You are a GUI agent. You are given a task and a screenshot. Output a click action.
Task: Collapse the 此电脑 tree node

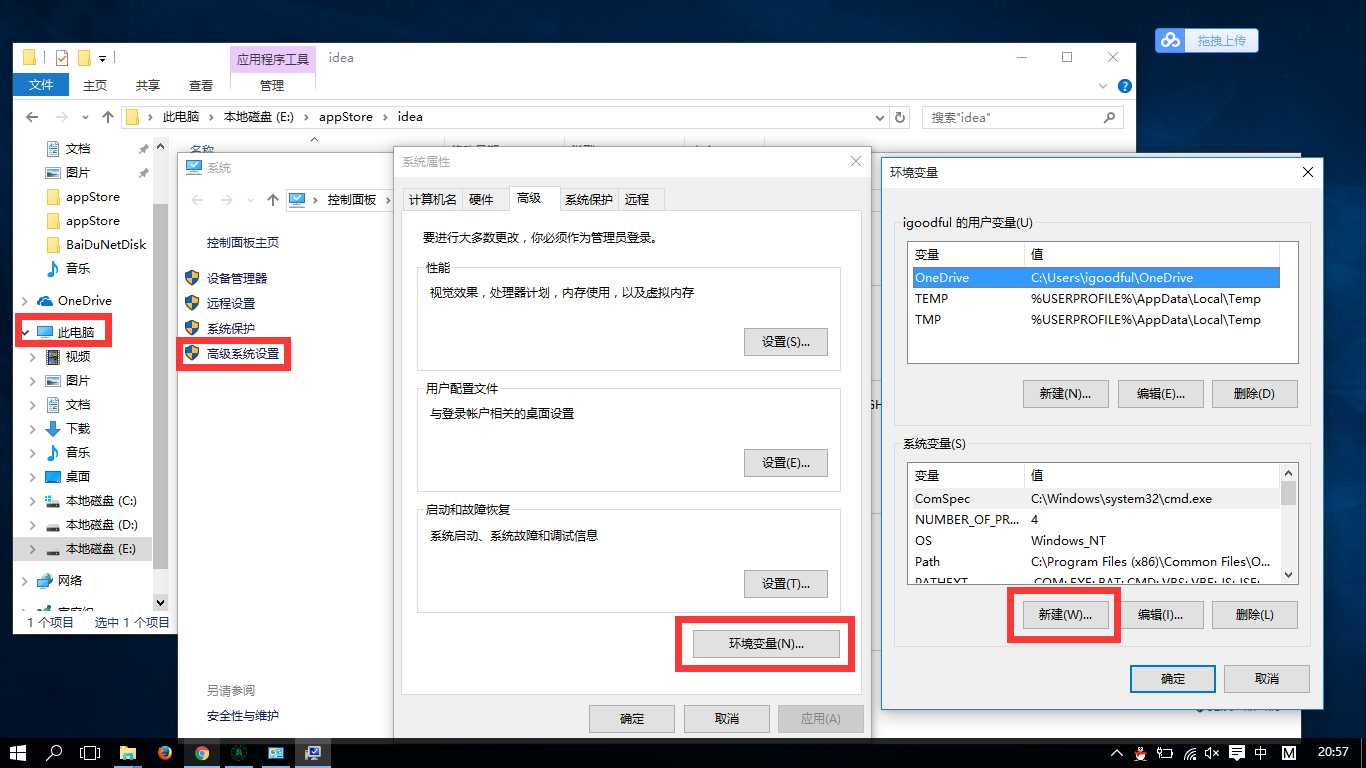[25, 331]
